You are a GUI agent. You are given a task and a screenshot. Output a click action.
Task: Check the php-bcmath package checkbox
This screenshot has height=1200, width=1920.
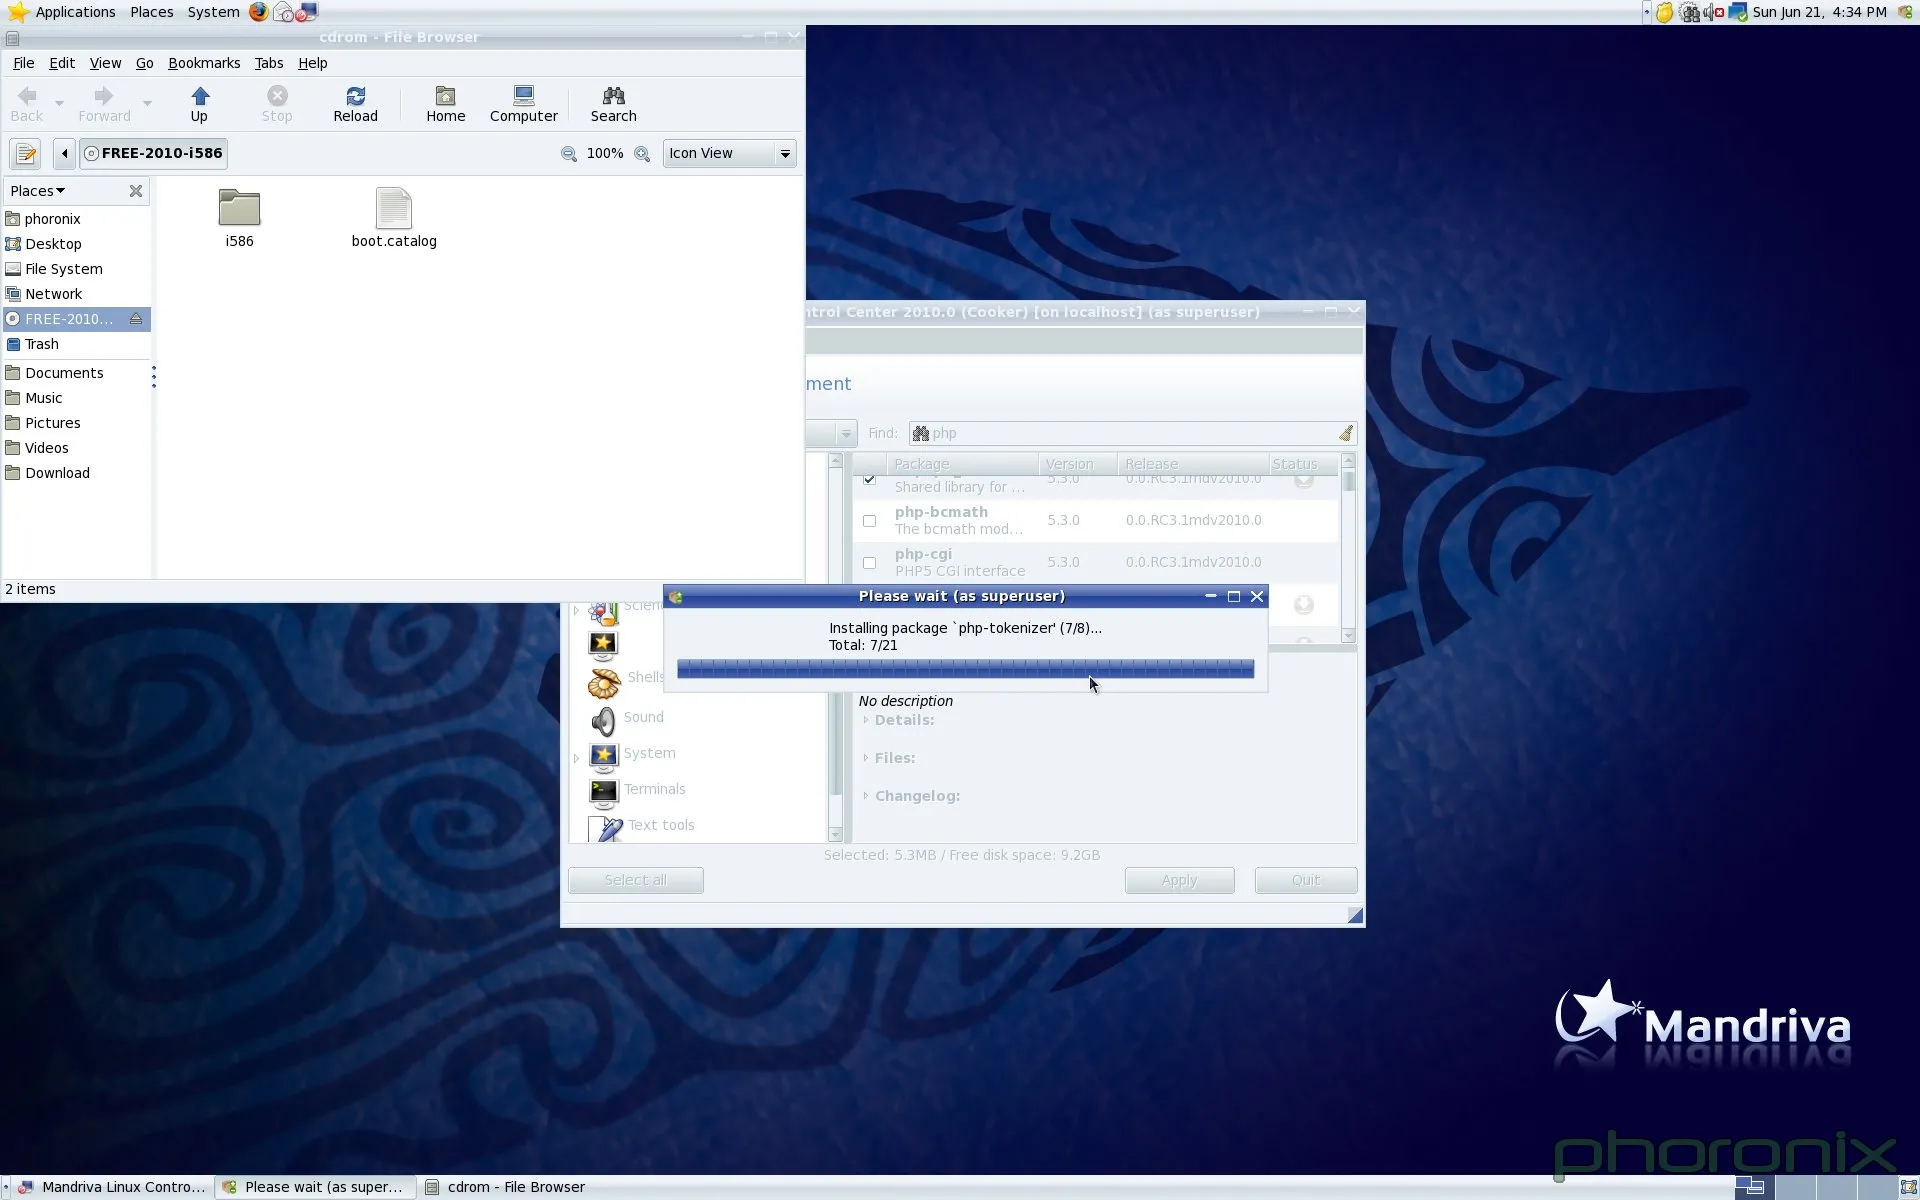(869, 521)
